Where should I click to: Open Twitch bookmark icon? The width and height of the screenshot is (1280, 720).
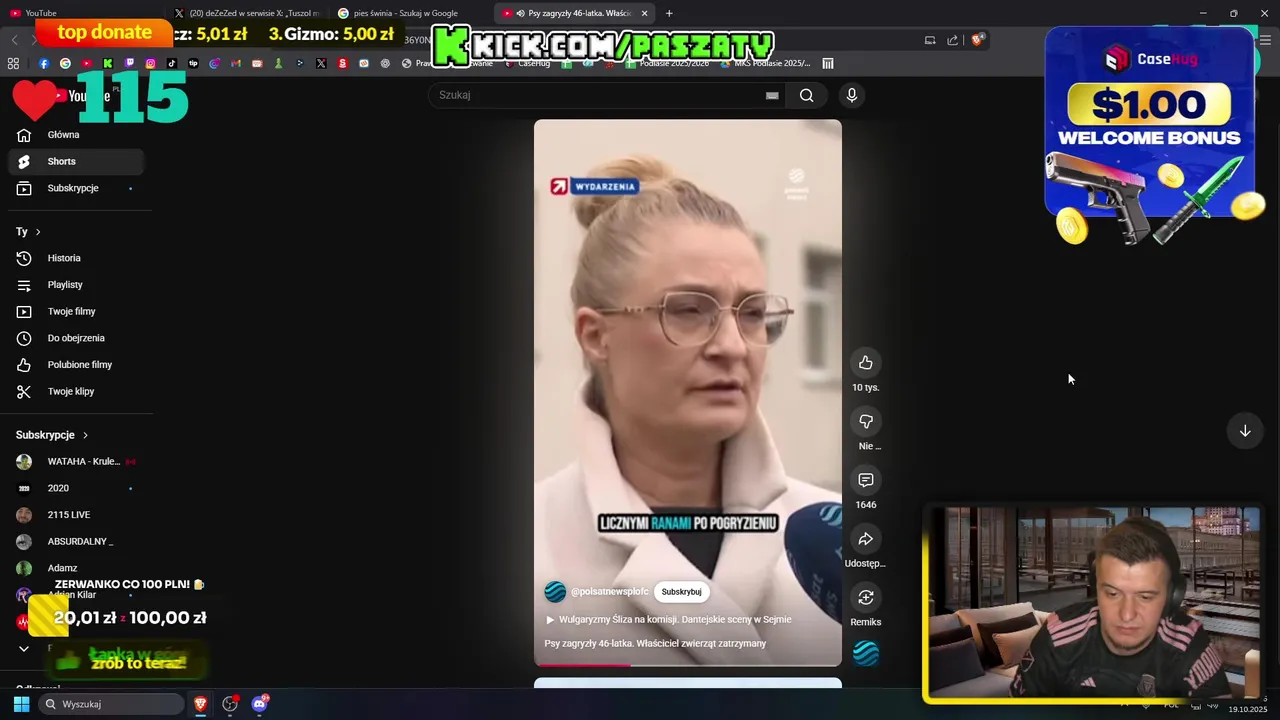pyautogui.click(x=129, y=63)
